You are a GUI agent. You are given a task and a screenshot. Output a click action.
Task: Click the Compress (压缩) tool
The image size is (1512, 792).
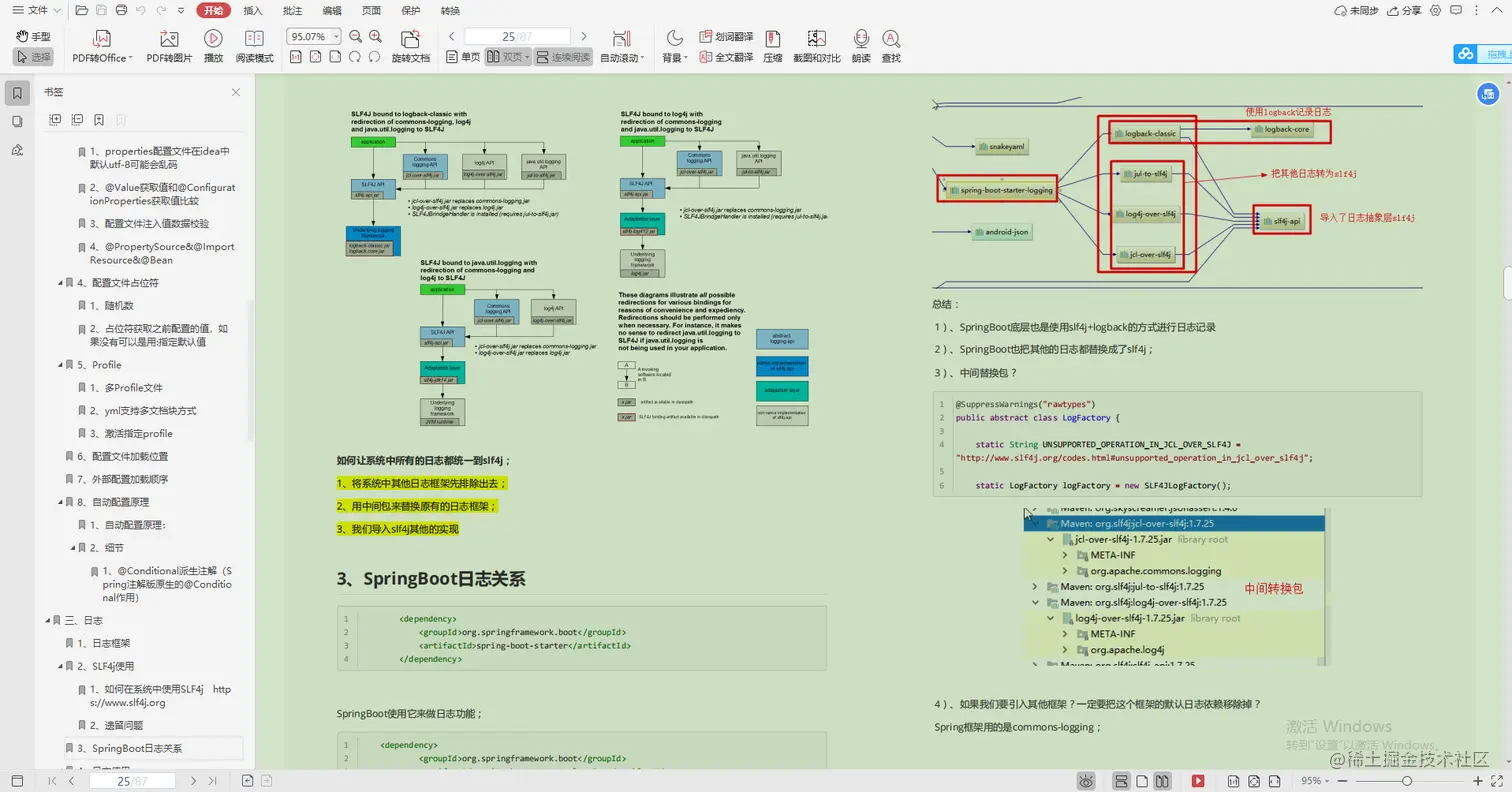pos(773,47)
